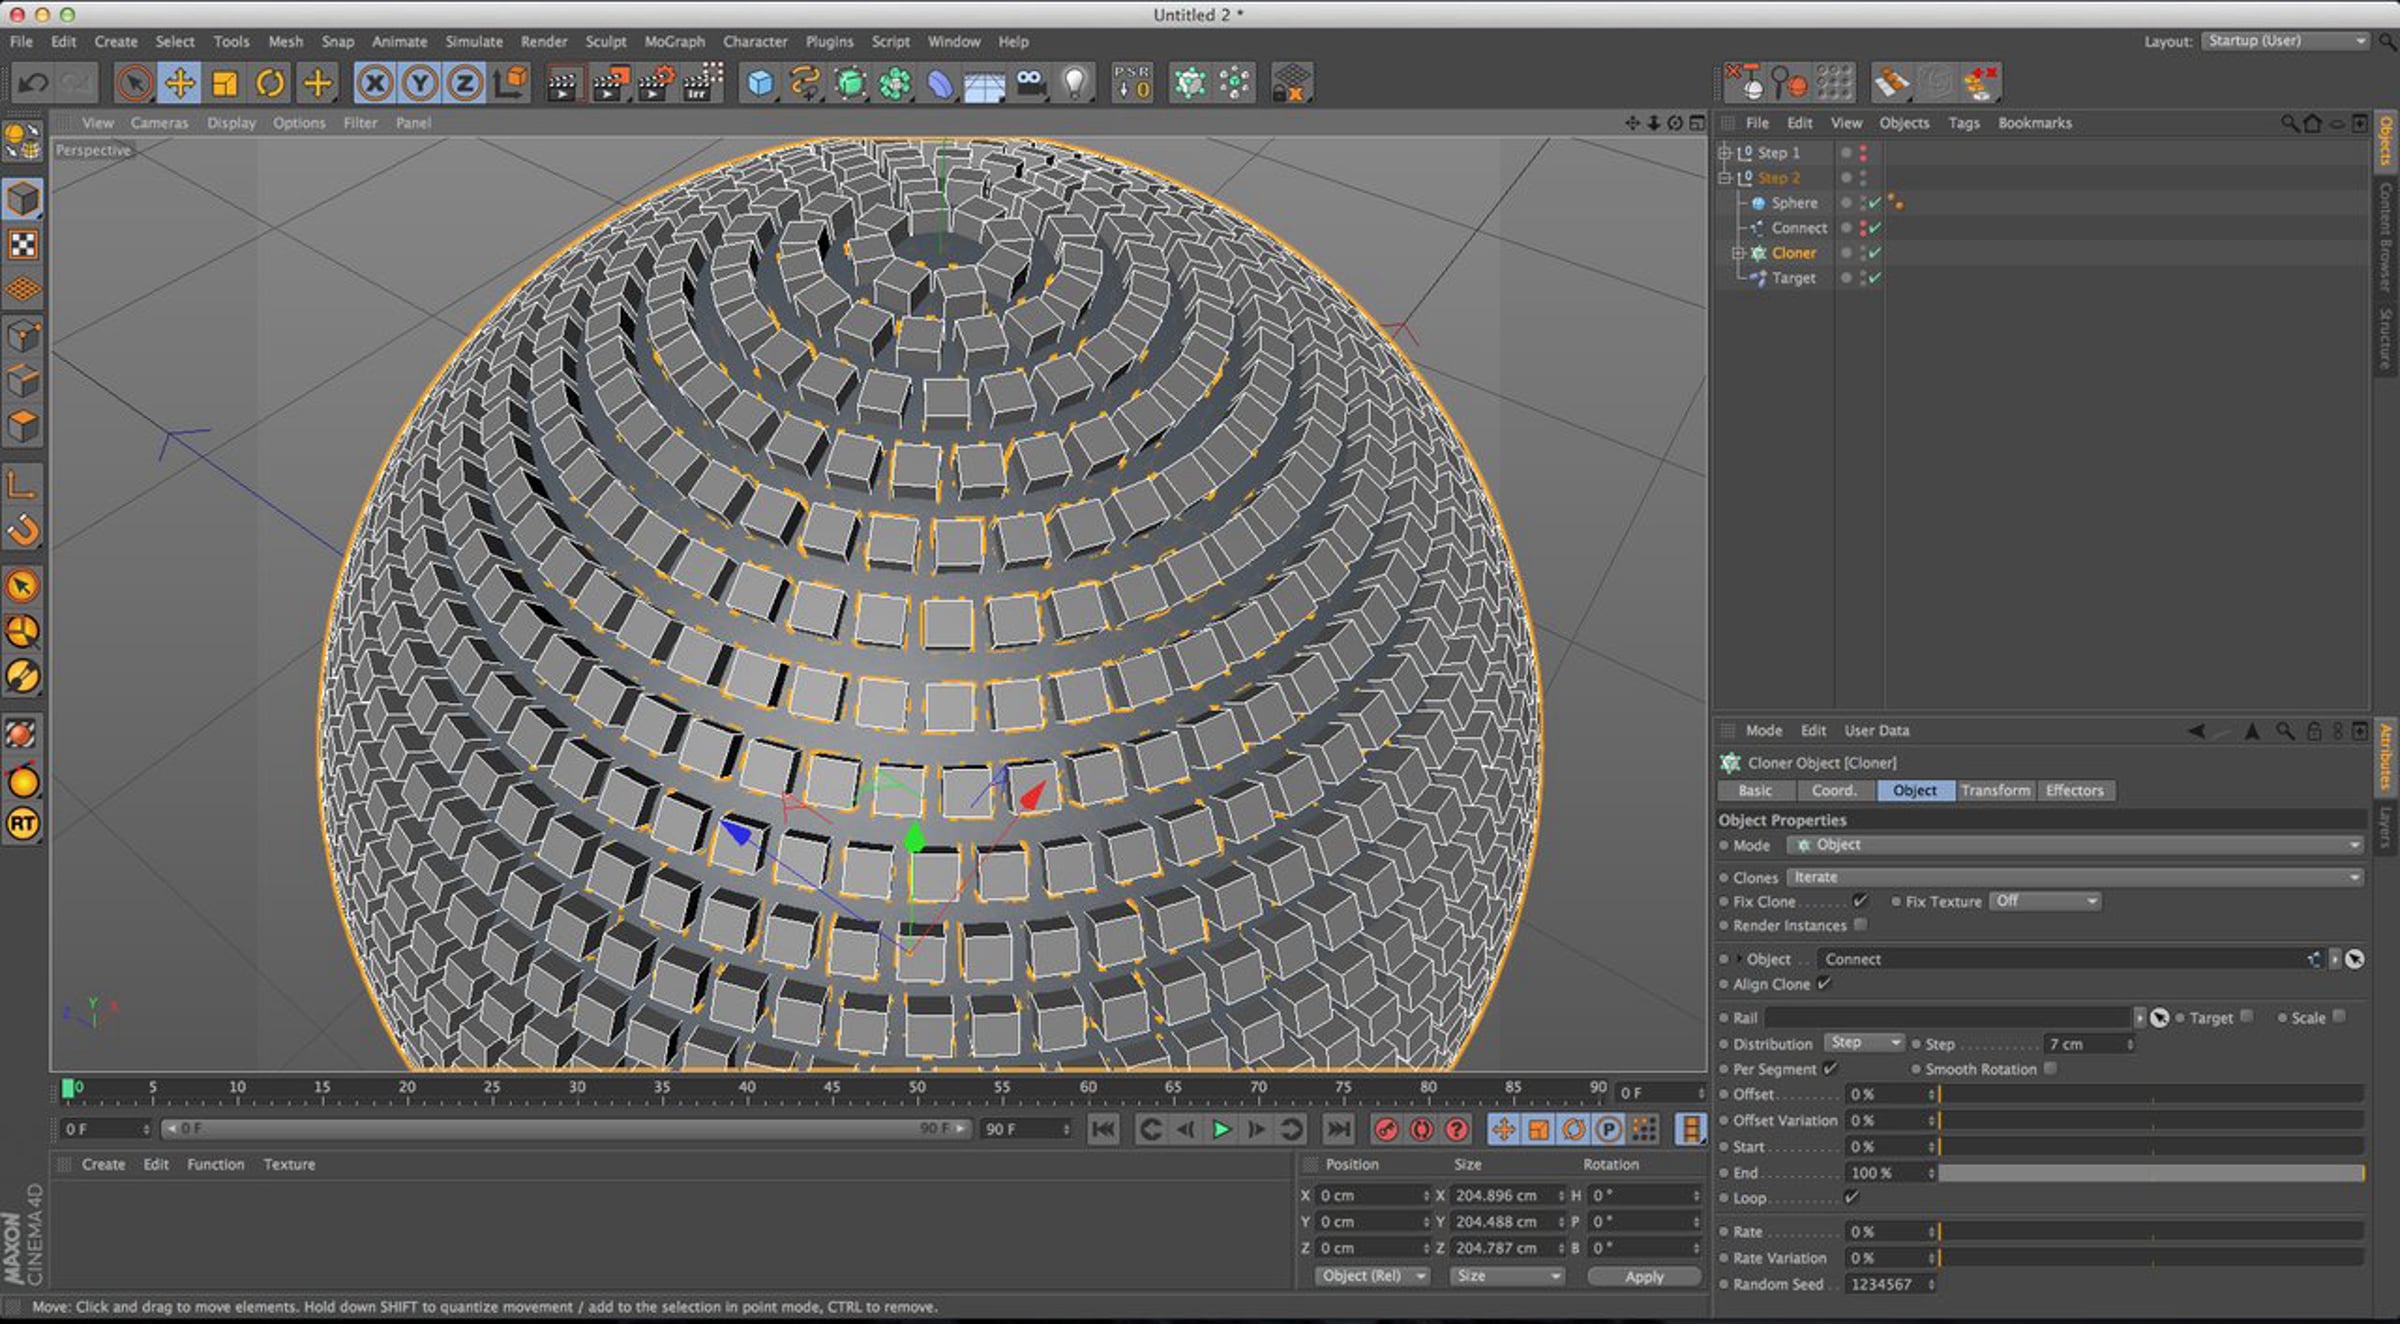Select the Sphere object in the Objects tree
The image size is (2400, 1324).
tap(1794, 203)
